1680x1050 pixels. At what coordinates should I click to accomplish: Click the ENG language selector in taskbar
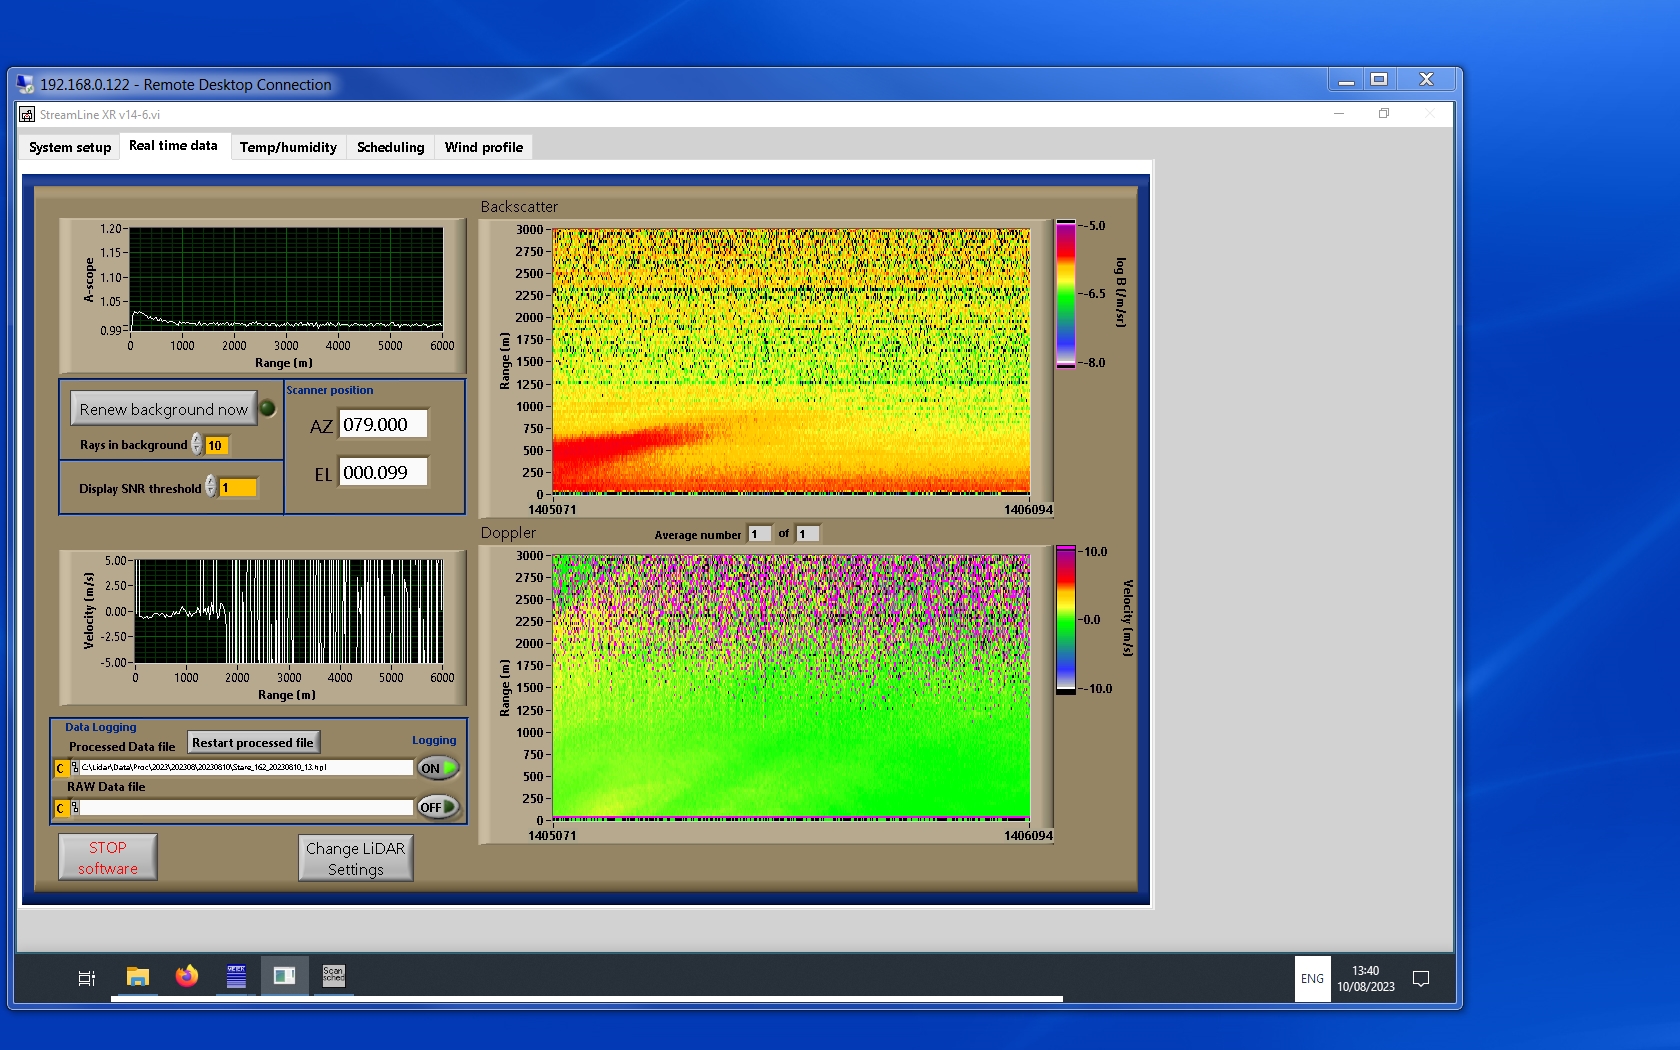(1312, 979)
